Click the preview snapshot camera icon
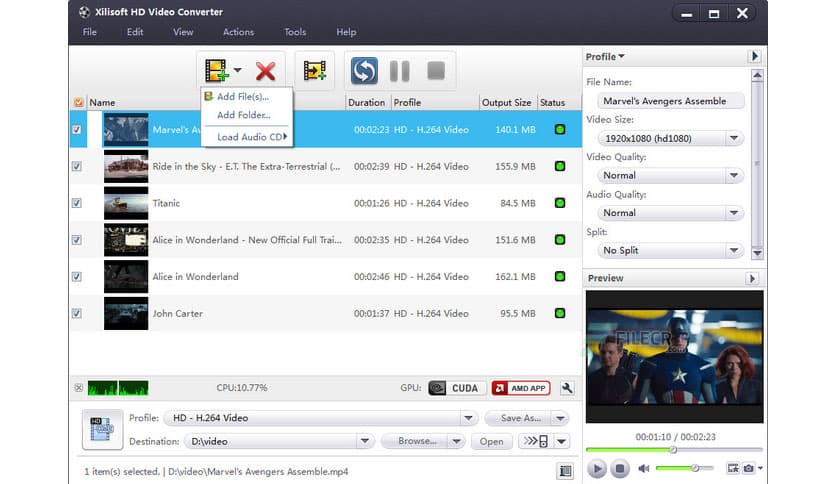Image resolution: width=836 pixels, height=484 pixels. (749, 468)
